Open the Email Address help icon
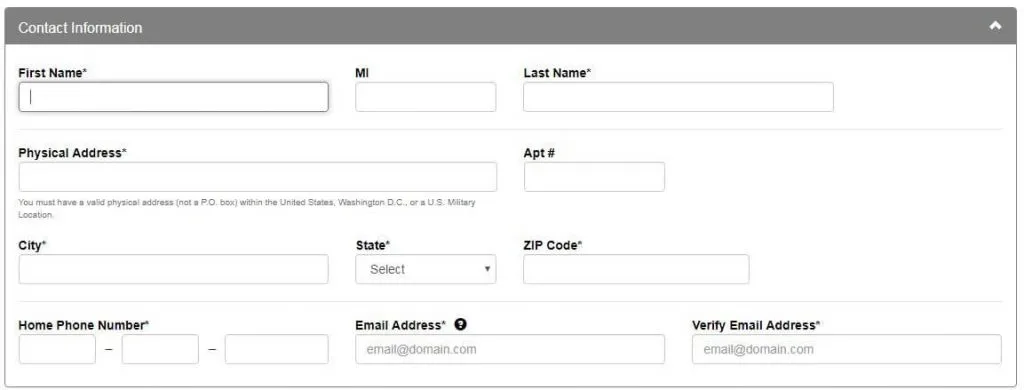Image resolution: width=1024 pixels, height=390 pixels. 460,324
